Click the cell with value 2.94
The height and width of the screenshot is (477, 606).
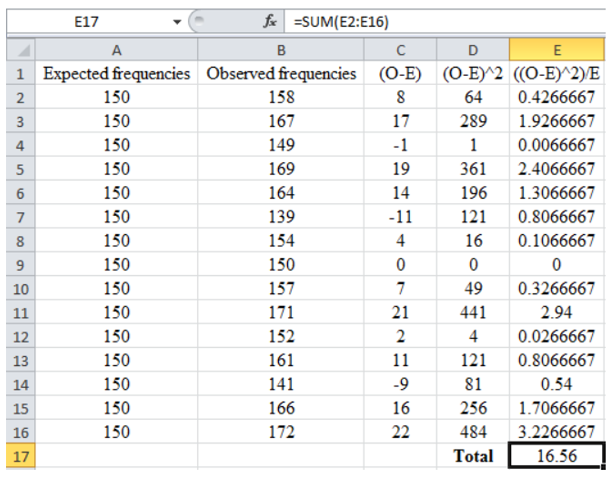click(555, 312)
